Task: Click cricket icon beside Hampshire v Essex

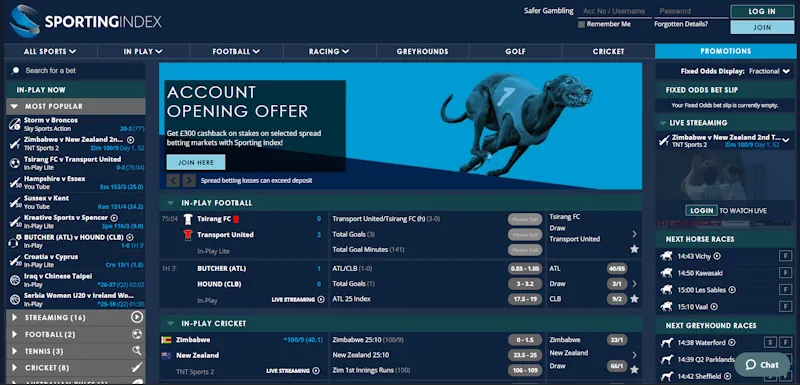Action: point(15,183)
